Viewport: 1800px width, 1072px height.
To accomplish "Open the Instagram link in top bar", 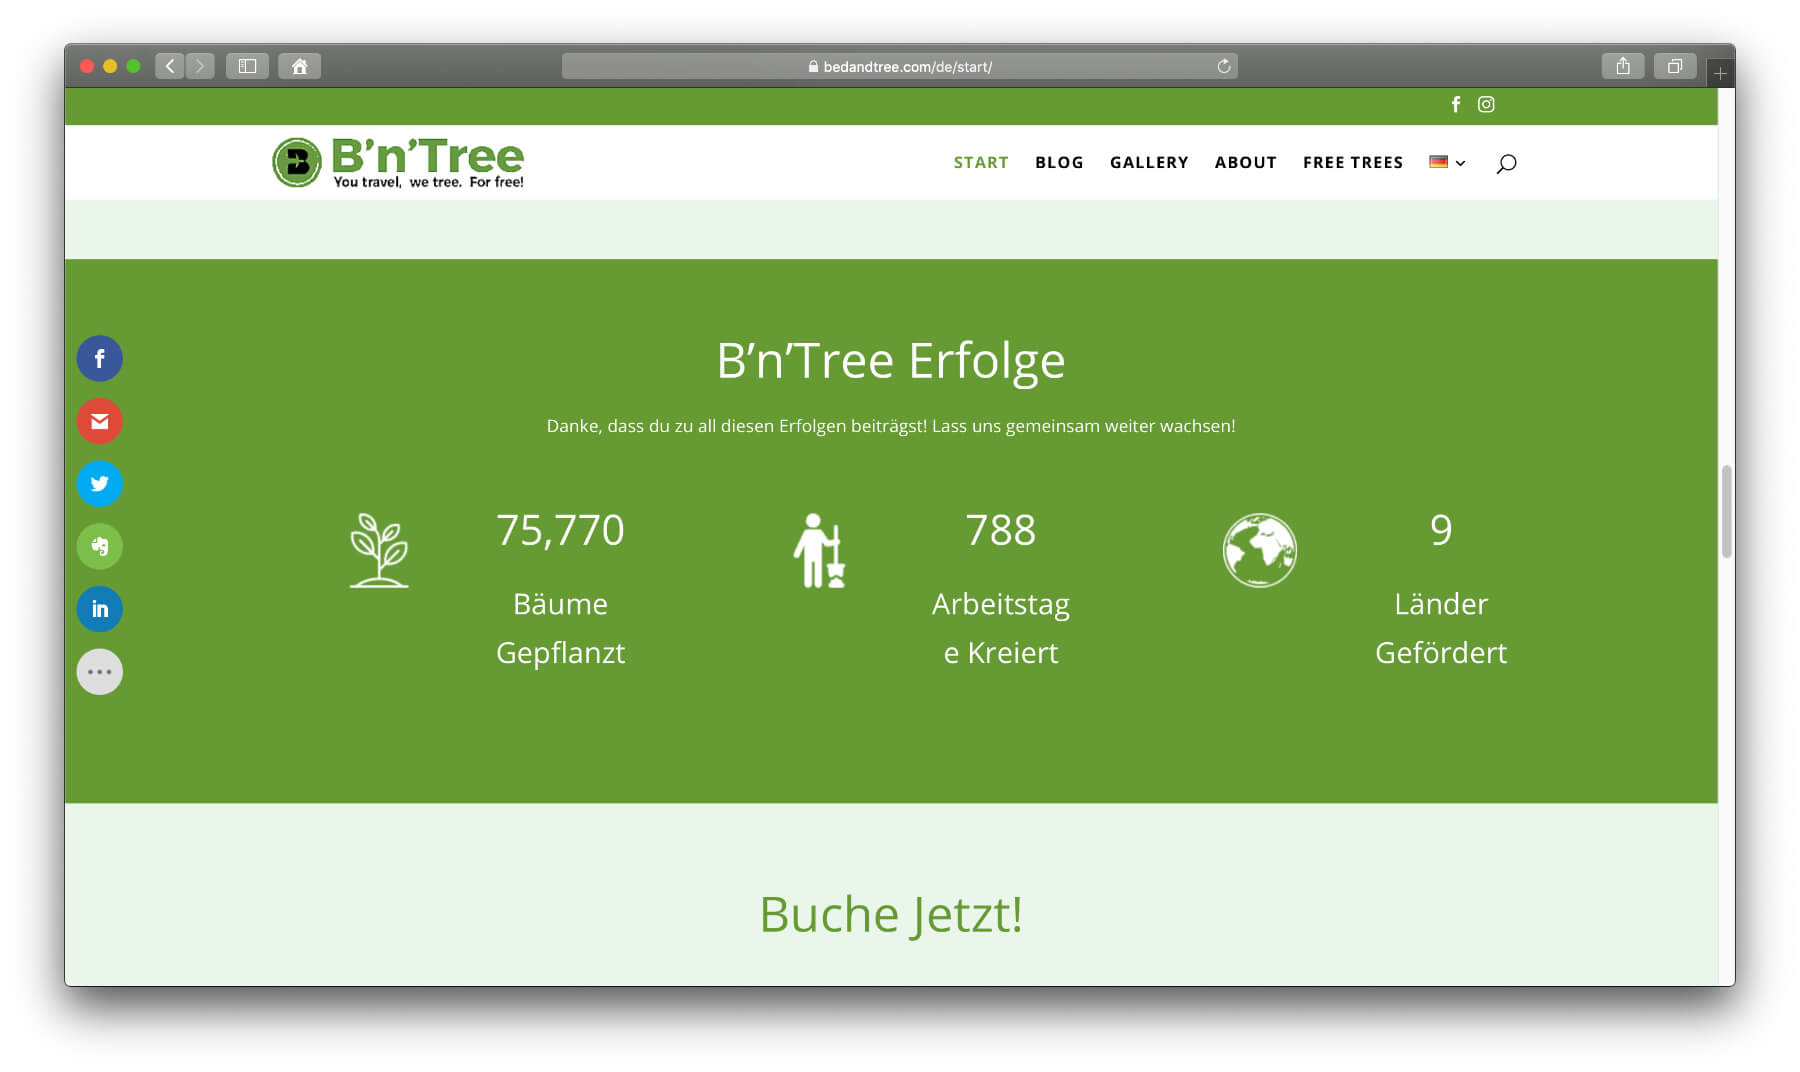I will pyautogui.click(x=1486, y=105).
